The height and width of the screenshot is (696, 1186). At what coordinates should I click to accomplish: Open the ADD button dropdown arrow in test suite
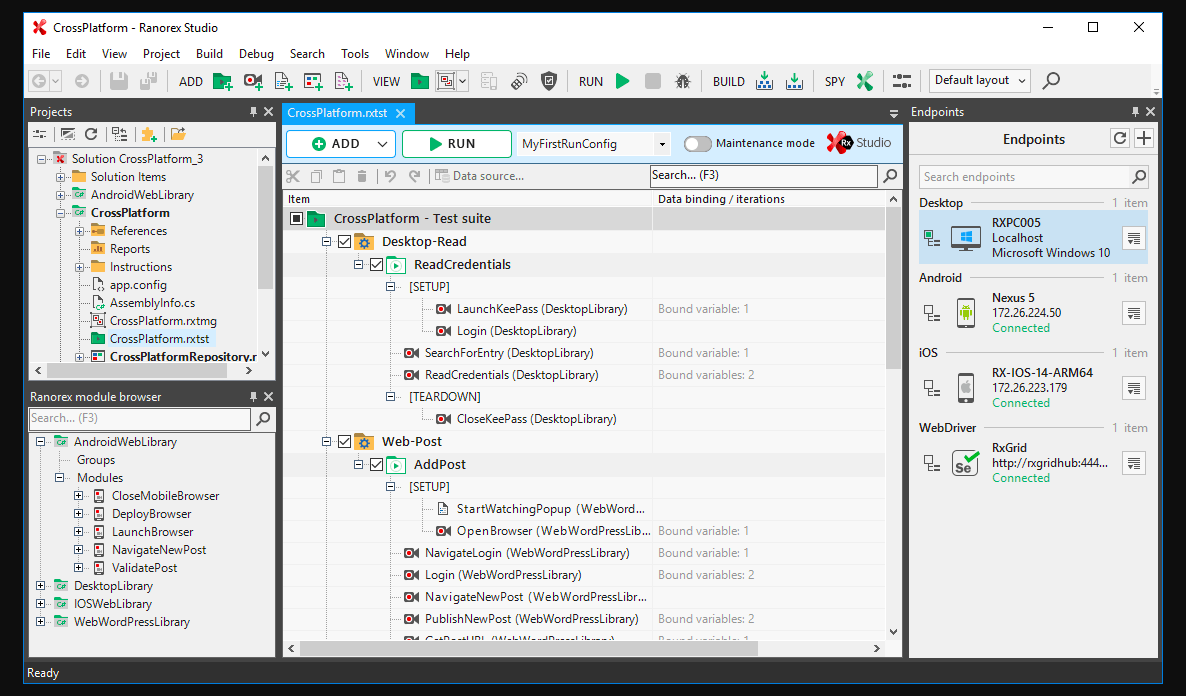pyautogui.click(x=383, y=144)
